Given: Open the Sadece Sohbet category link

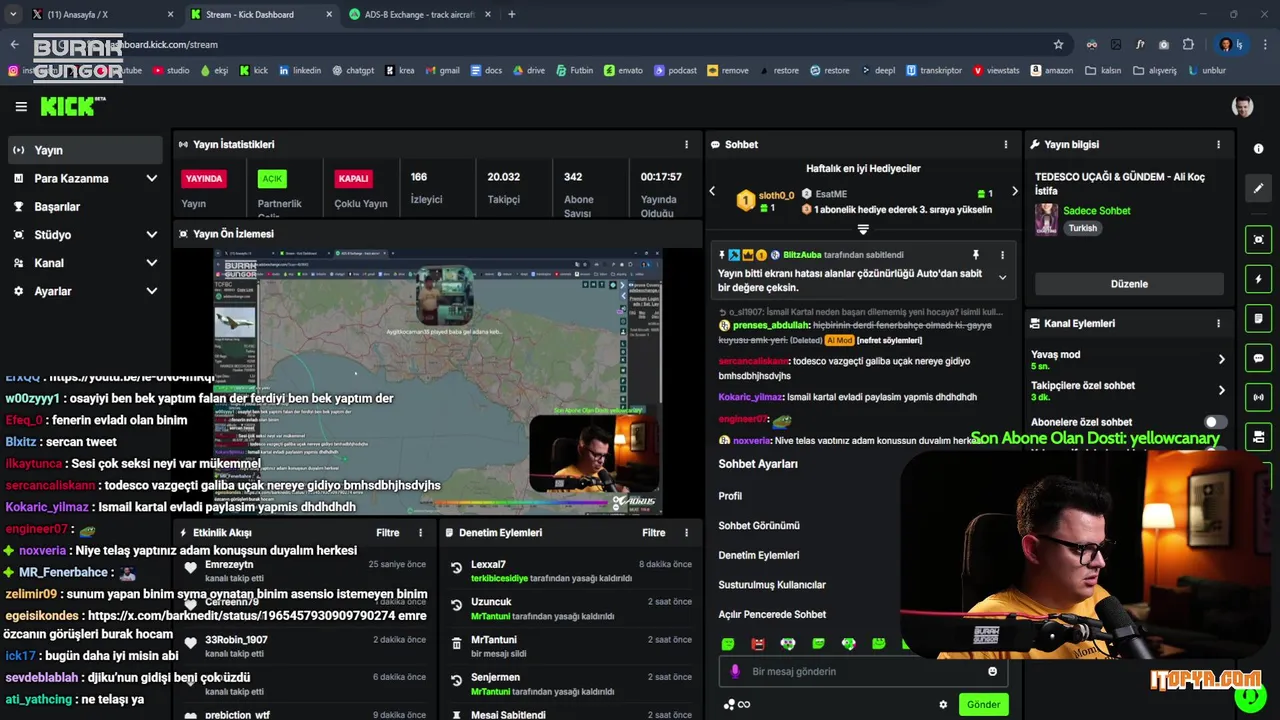Looking at the screenshot, I should (1097, 211).
